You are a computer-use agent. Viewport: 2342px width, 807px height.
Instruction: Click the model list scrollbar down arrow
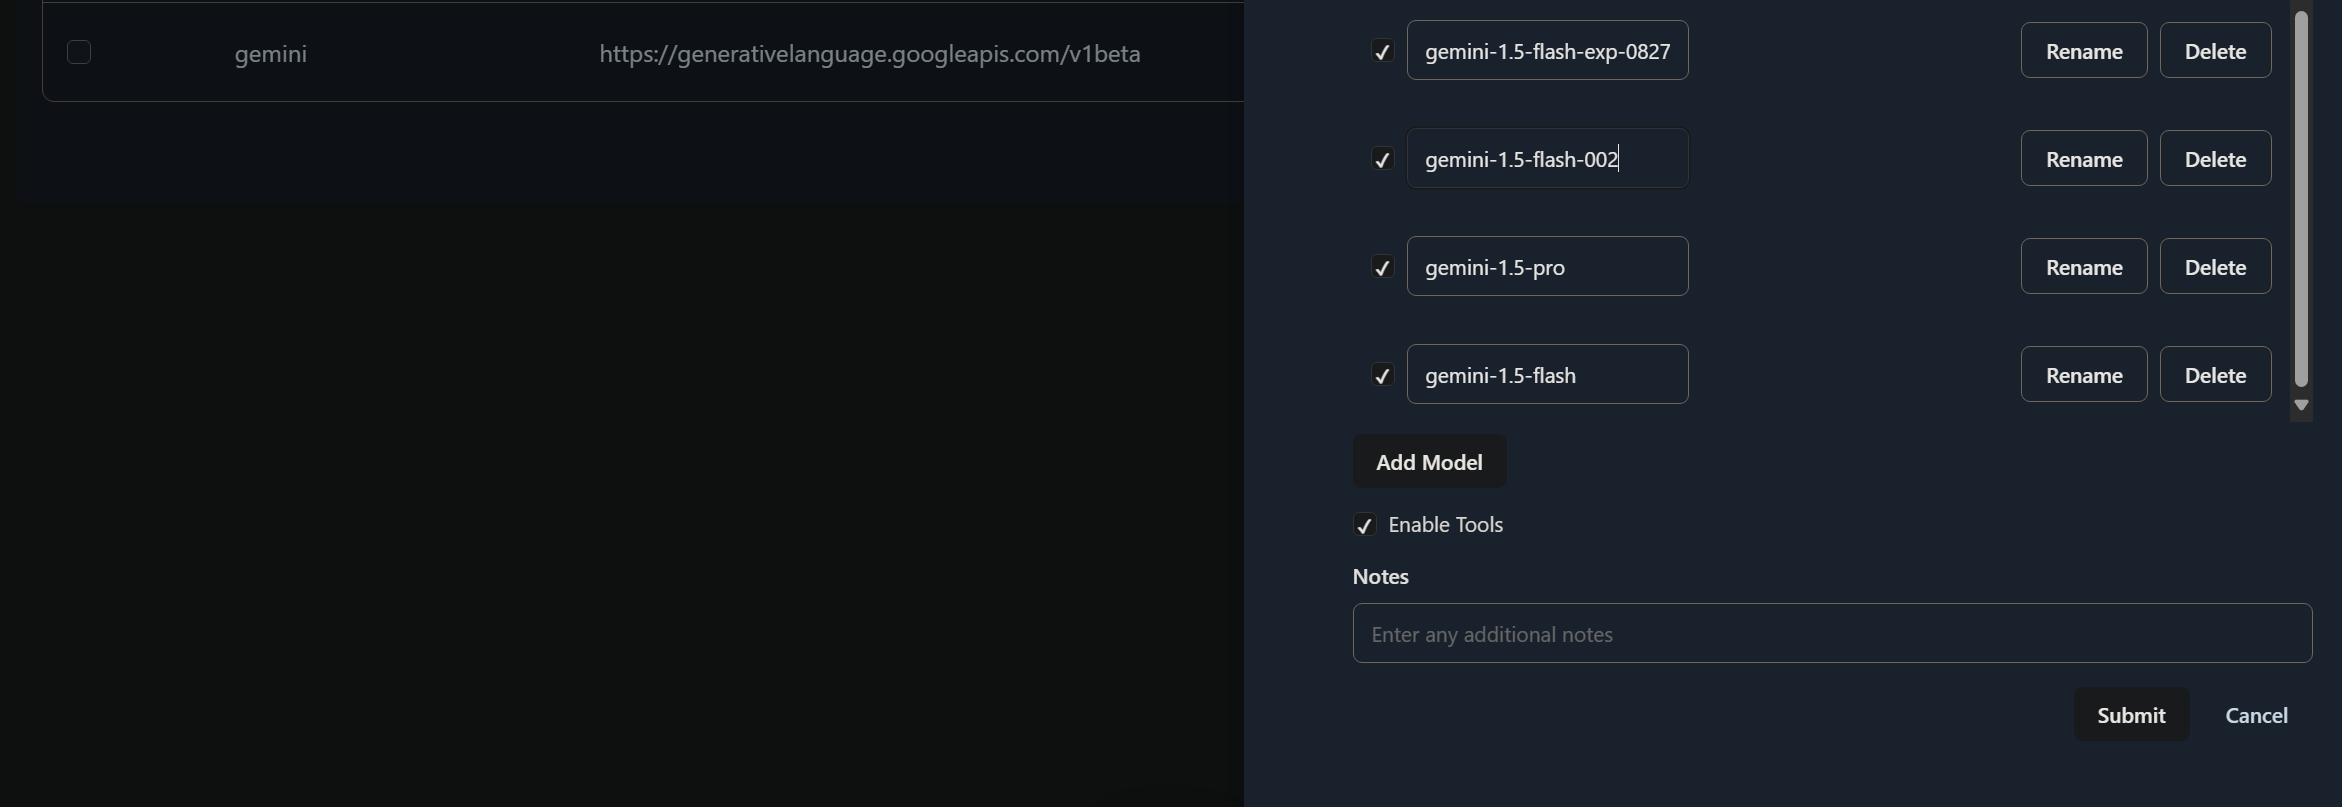pyautogui.click(x=2301, y=405)
